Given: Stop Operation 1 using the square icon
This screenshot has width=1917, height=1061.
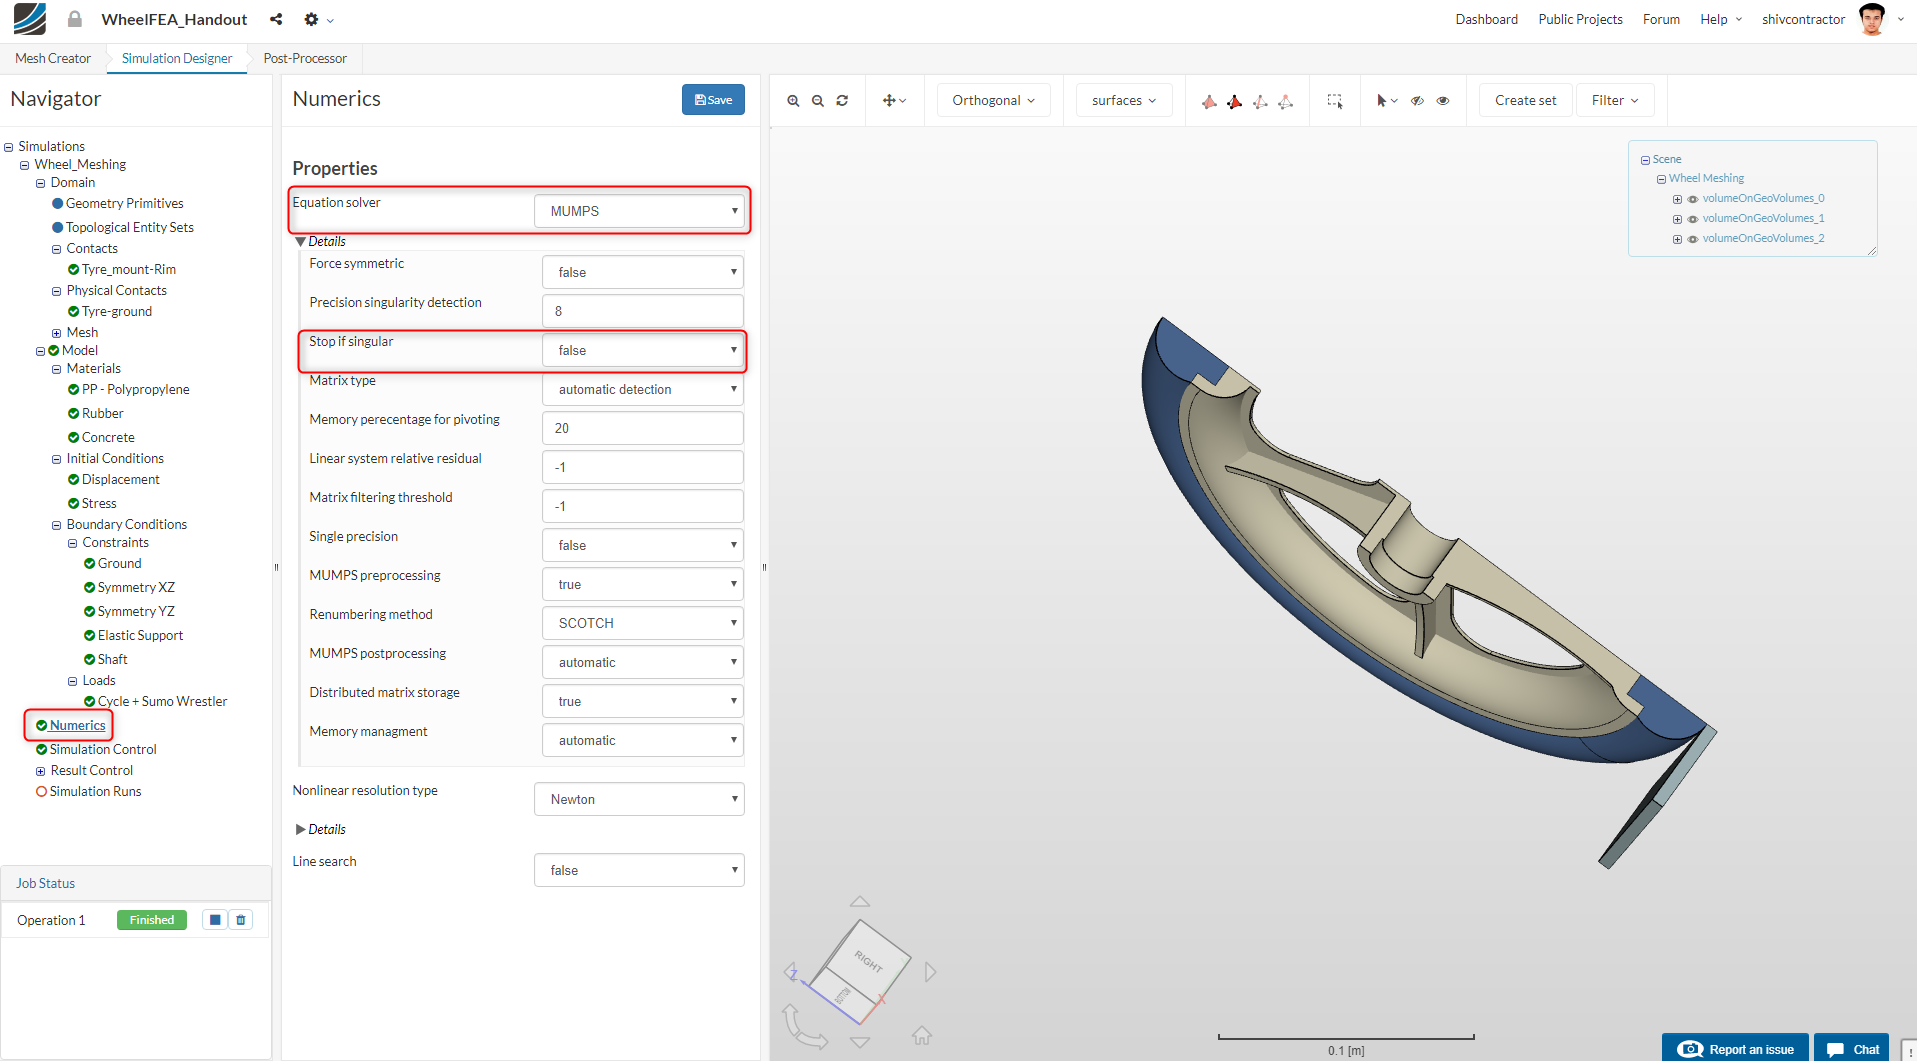Looking at the screenshot, I should [215, 920].
